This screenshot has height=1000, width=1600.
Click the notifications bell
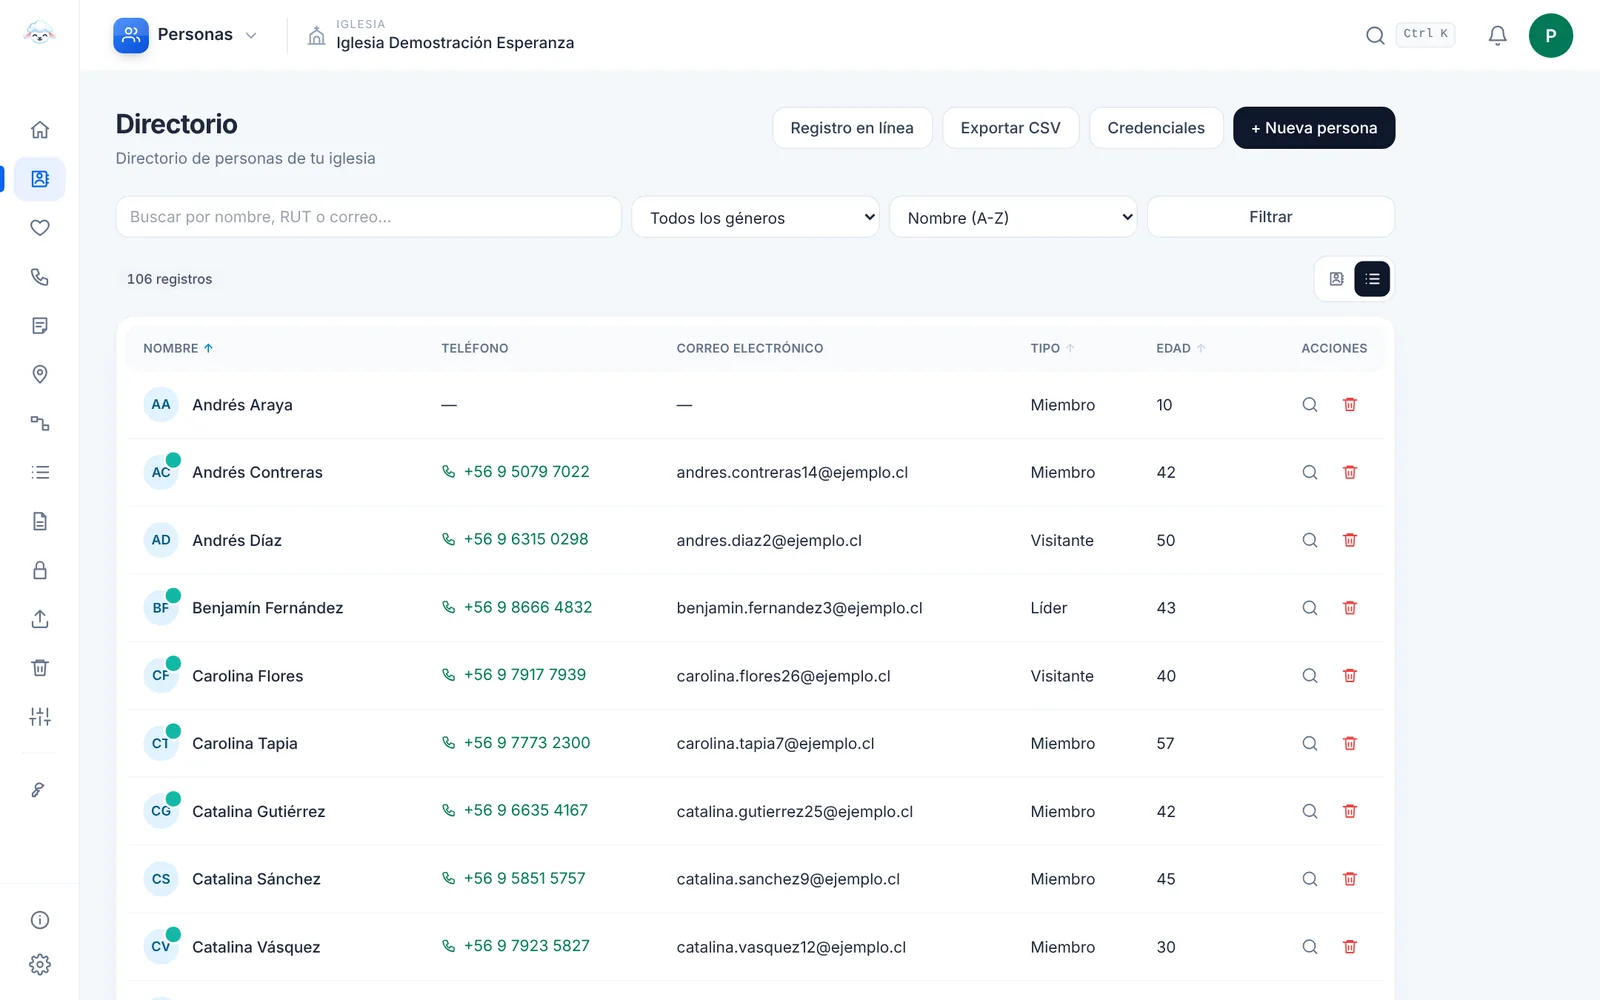pyautogui.click(x=1497, y=36)
